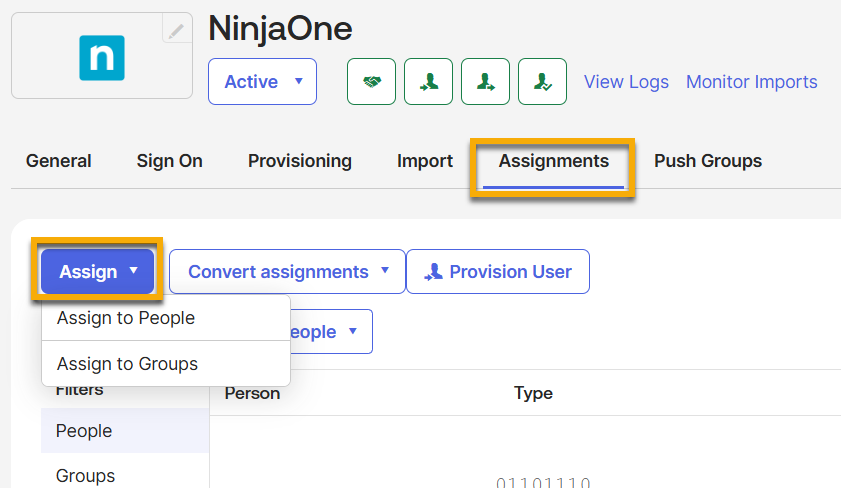Switch to the Push Groups tab
841x488 pixels.
tap(708, 161)
